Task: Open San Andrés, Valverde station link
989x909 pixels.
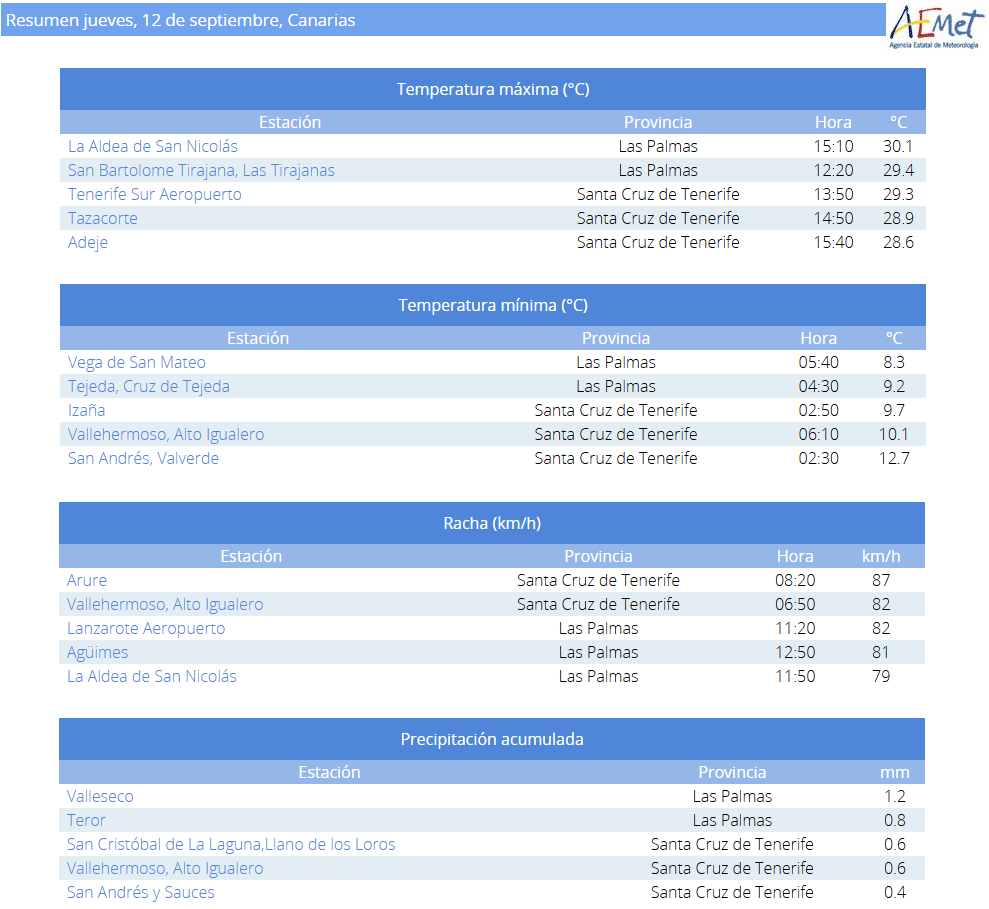Action: (x=143, y=458)
